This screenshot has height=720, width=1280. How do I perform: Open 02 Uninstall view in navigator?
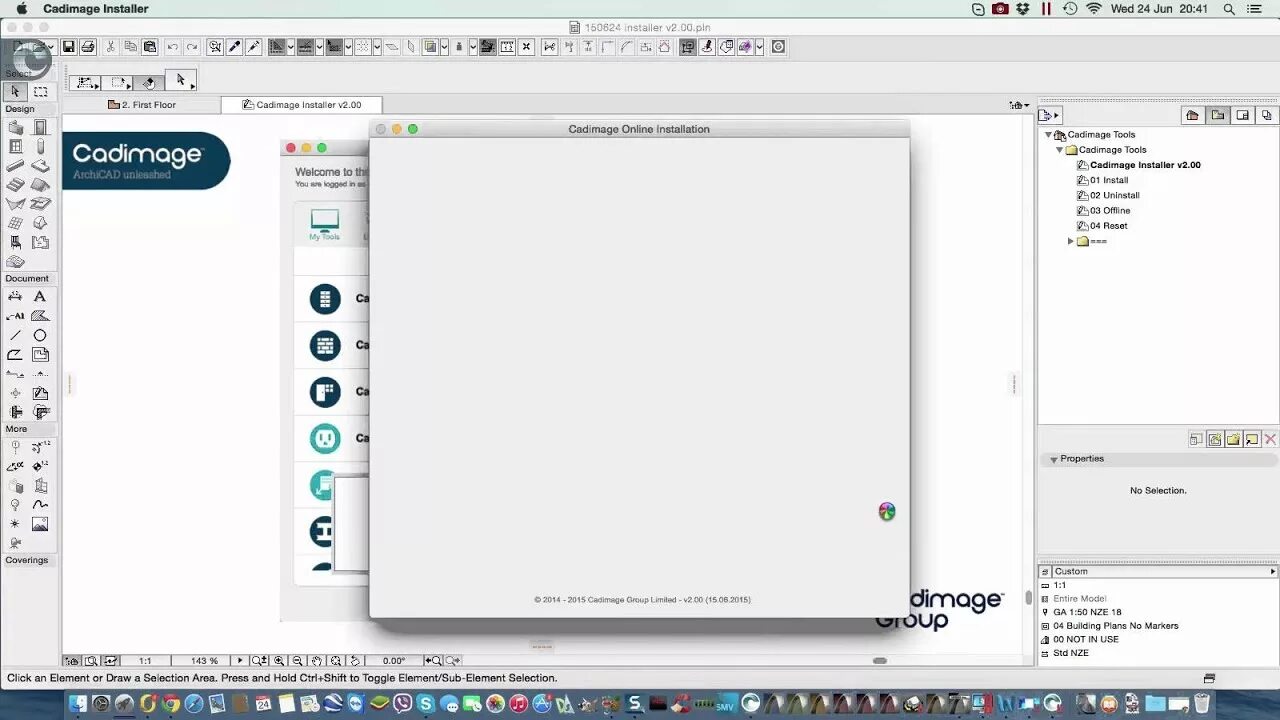(1114, 195)
